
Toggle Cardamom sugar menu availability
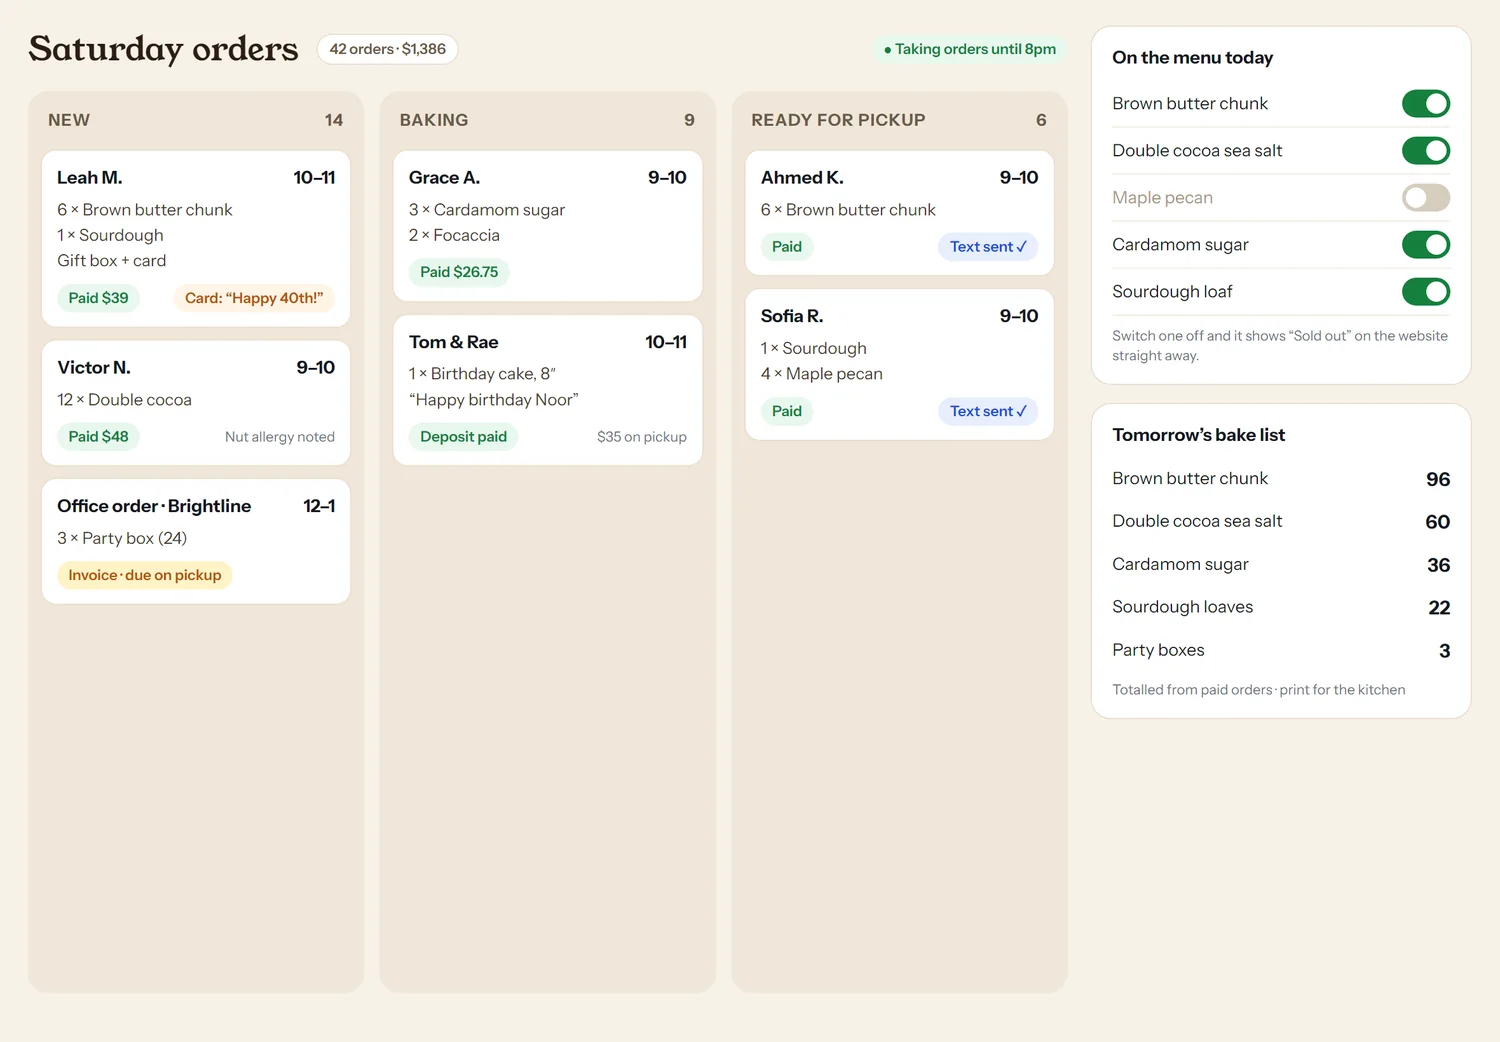(1426, 245)
